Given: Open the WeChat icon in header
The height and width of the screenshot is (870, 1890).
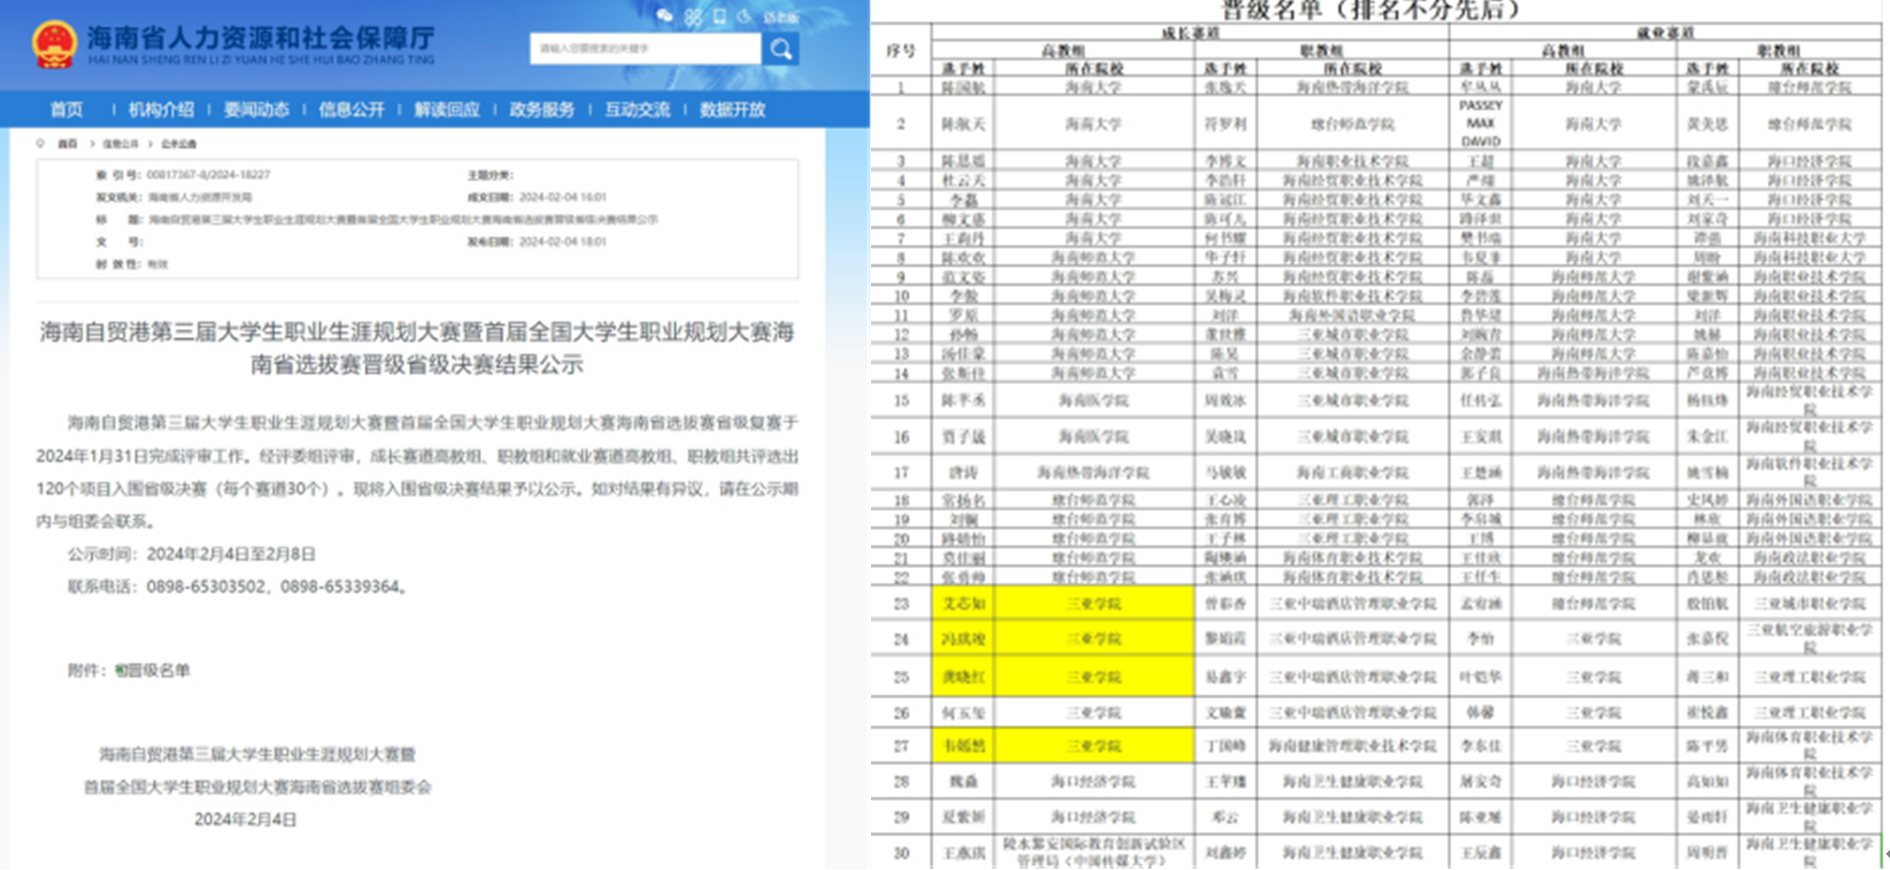Looking at the screenshot, I should tap(665, 16).
